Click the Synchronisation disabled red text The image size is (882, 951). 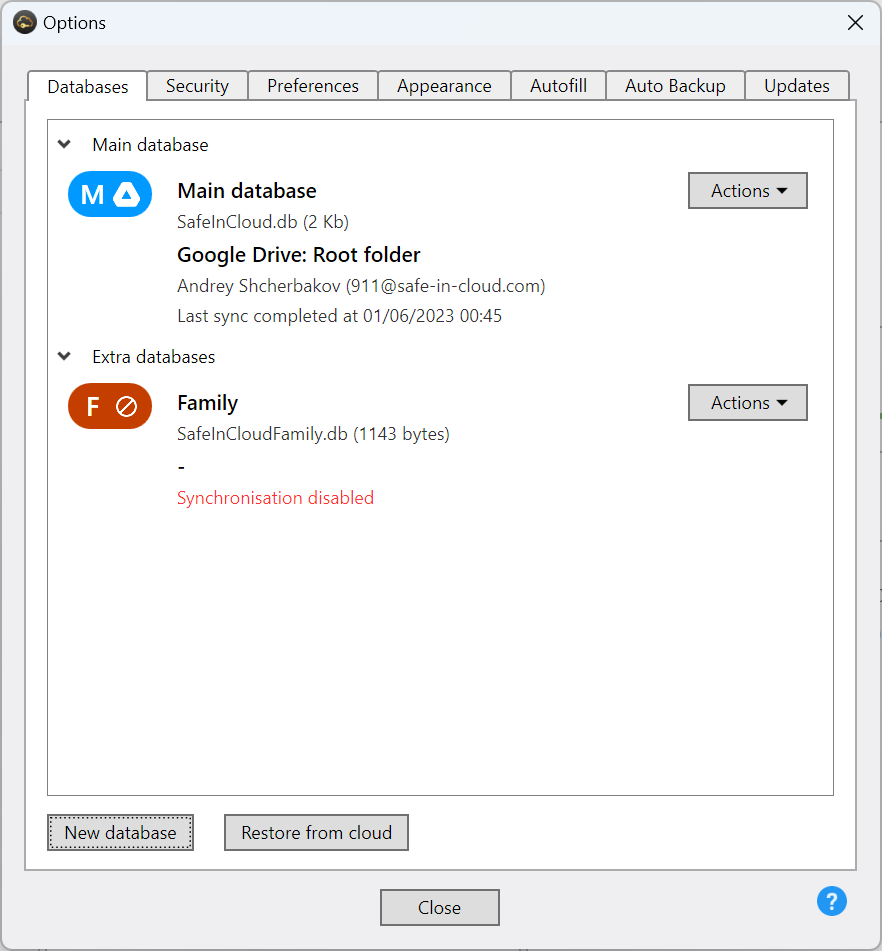275,498
